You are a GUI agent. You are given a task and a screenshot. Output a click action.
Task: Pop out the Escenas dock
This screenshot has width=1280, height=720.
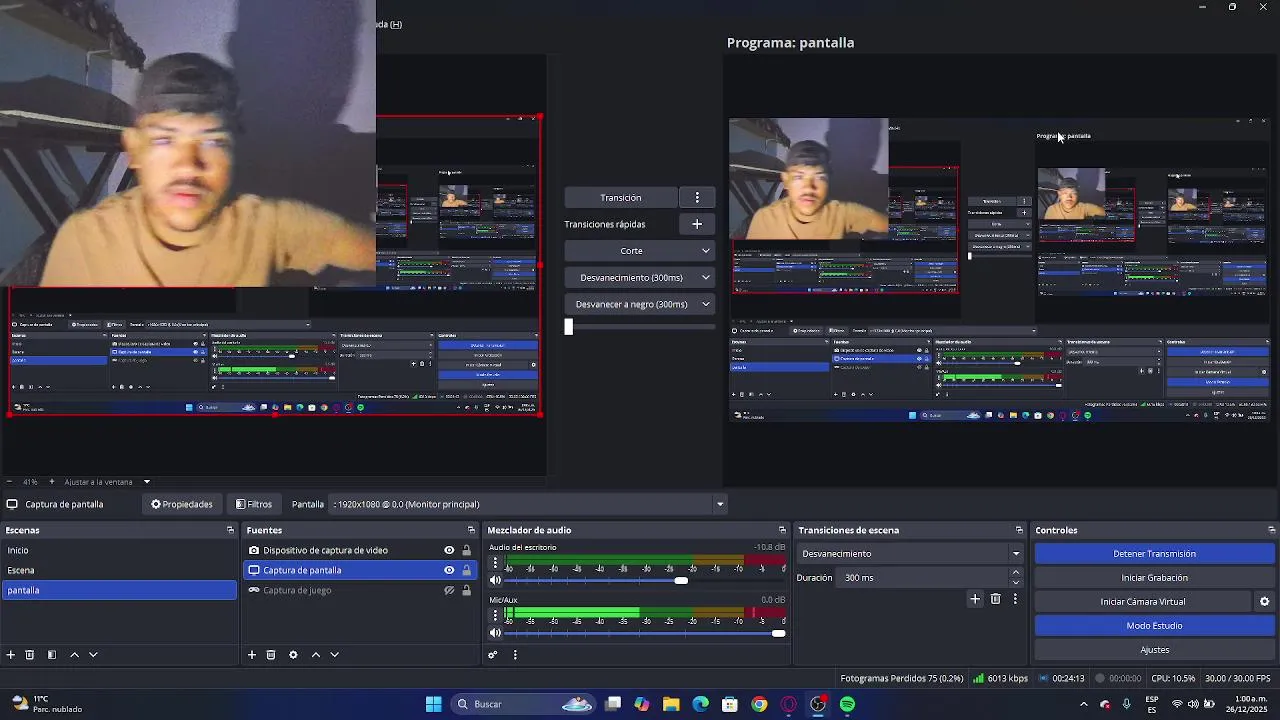click(230, 530)
